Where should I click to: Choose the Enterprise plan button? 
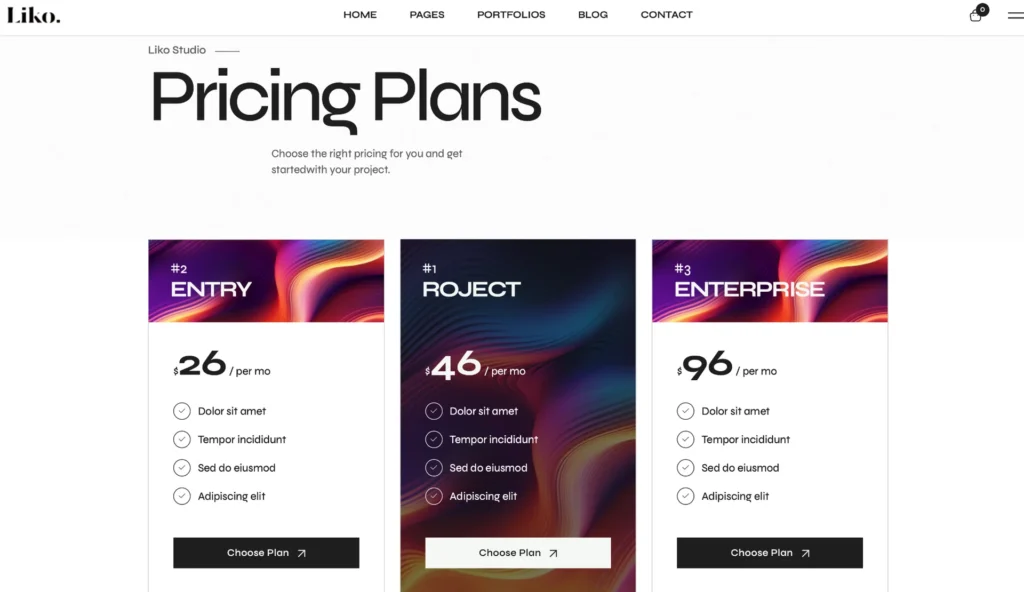point(770,553)
